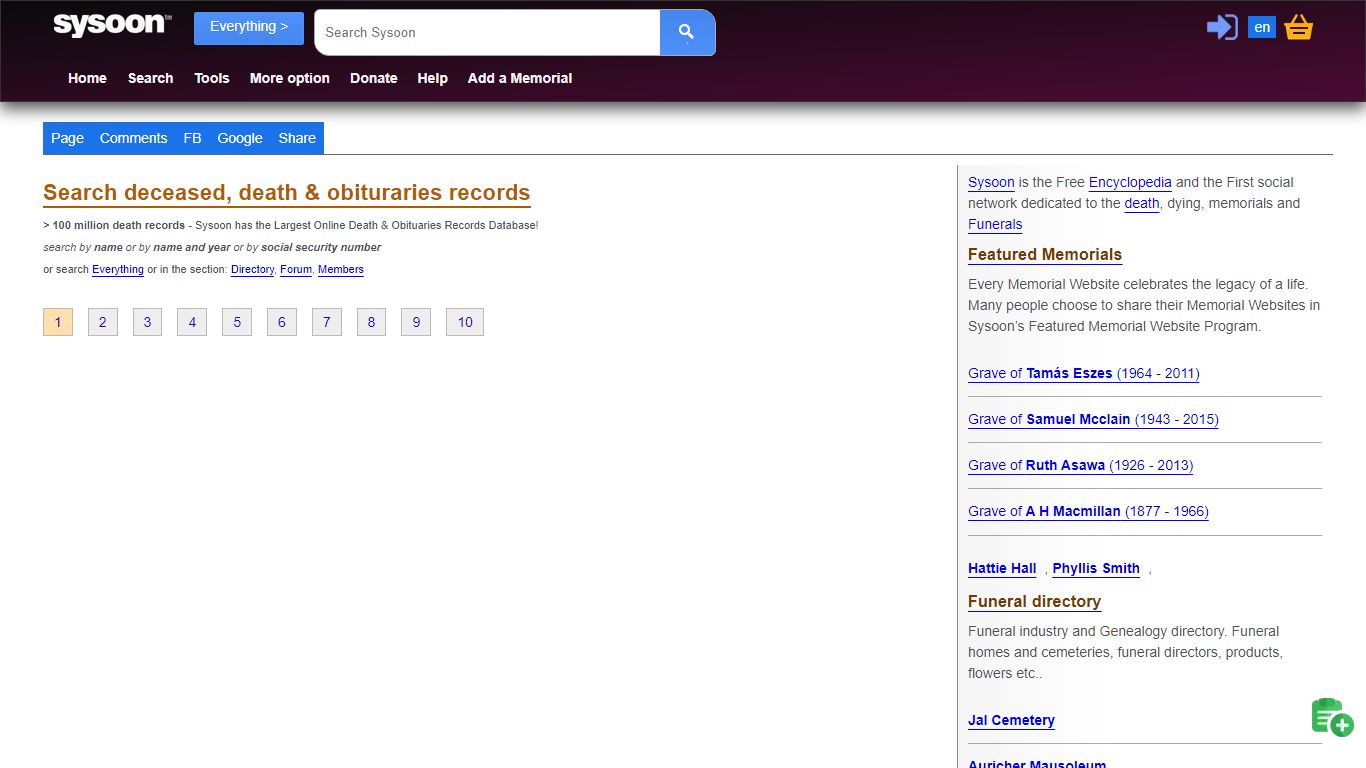Go to pagination page 5
Viewport: 1366px width, 768px height.
pos(237,322)
